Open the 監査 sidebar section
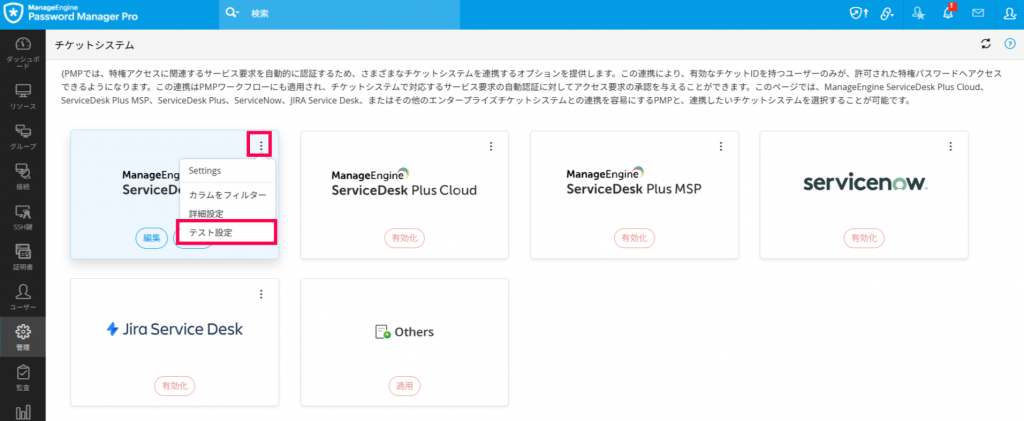 tap(23, 378)
